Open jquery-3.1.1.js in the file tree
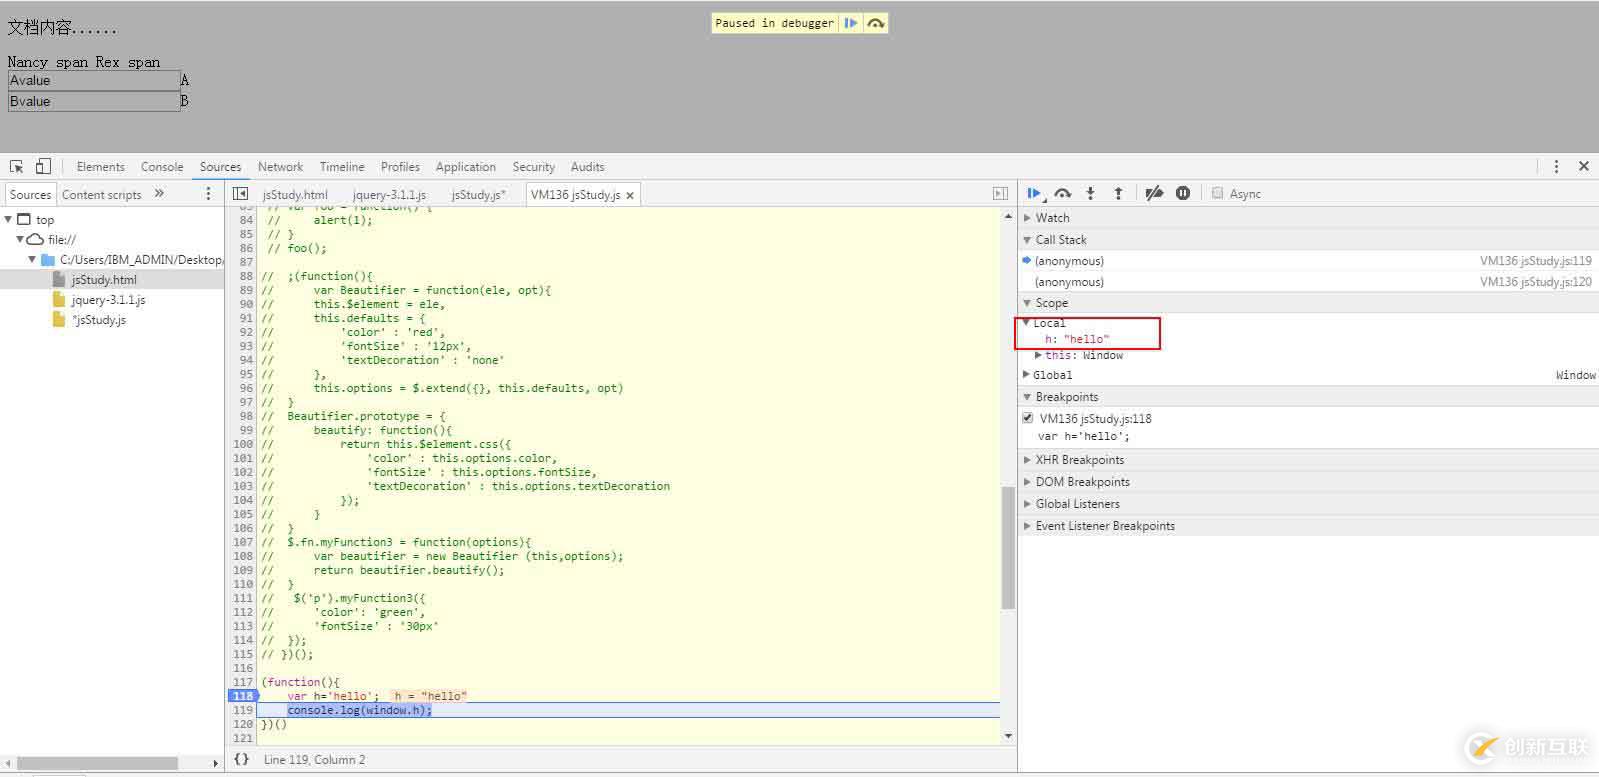The image size is (1599, 777). click(108, 300)
